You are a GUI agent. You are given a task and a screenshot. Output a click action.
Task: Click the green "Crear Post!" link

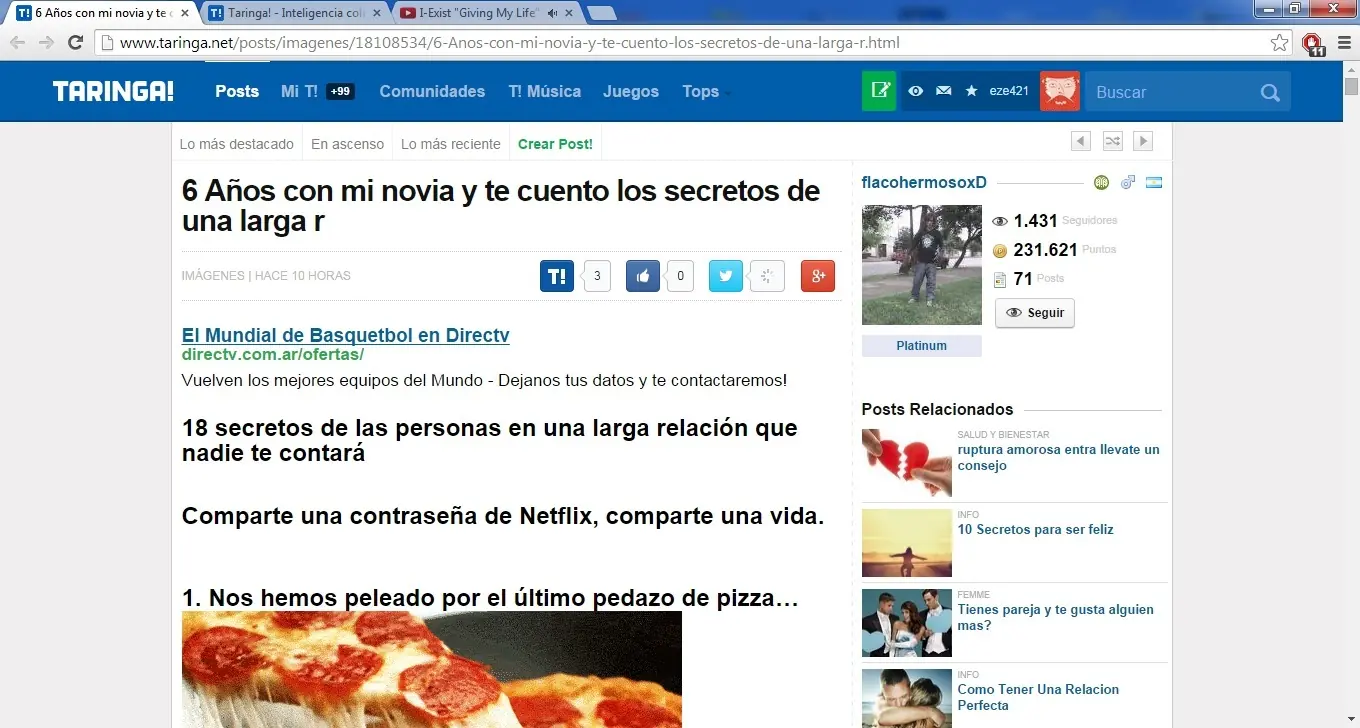coord(555,144)
